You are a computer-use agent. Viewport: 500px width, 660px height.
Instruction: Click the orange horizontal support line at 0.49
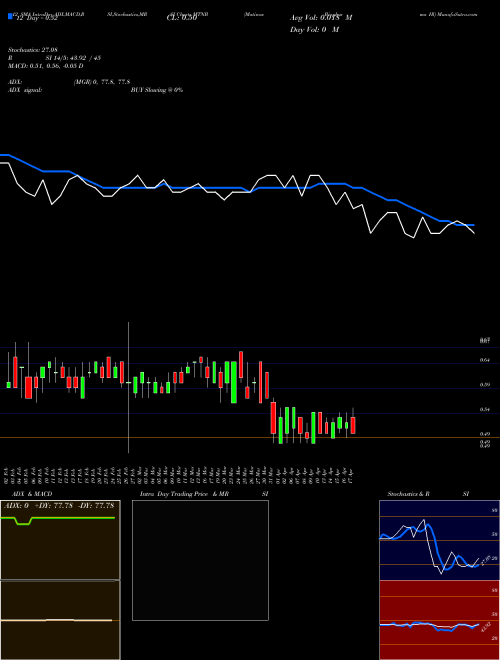[250, 438]
